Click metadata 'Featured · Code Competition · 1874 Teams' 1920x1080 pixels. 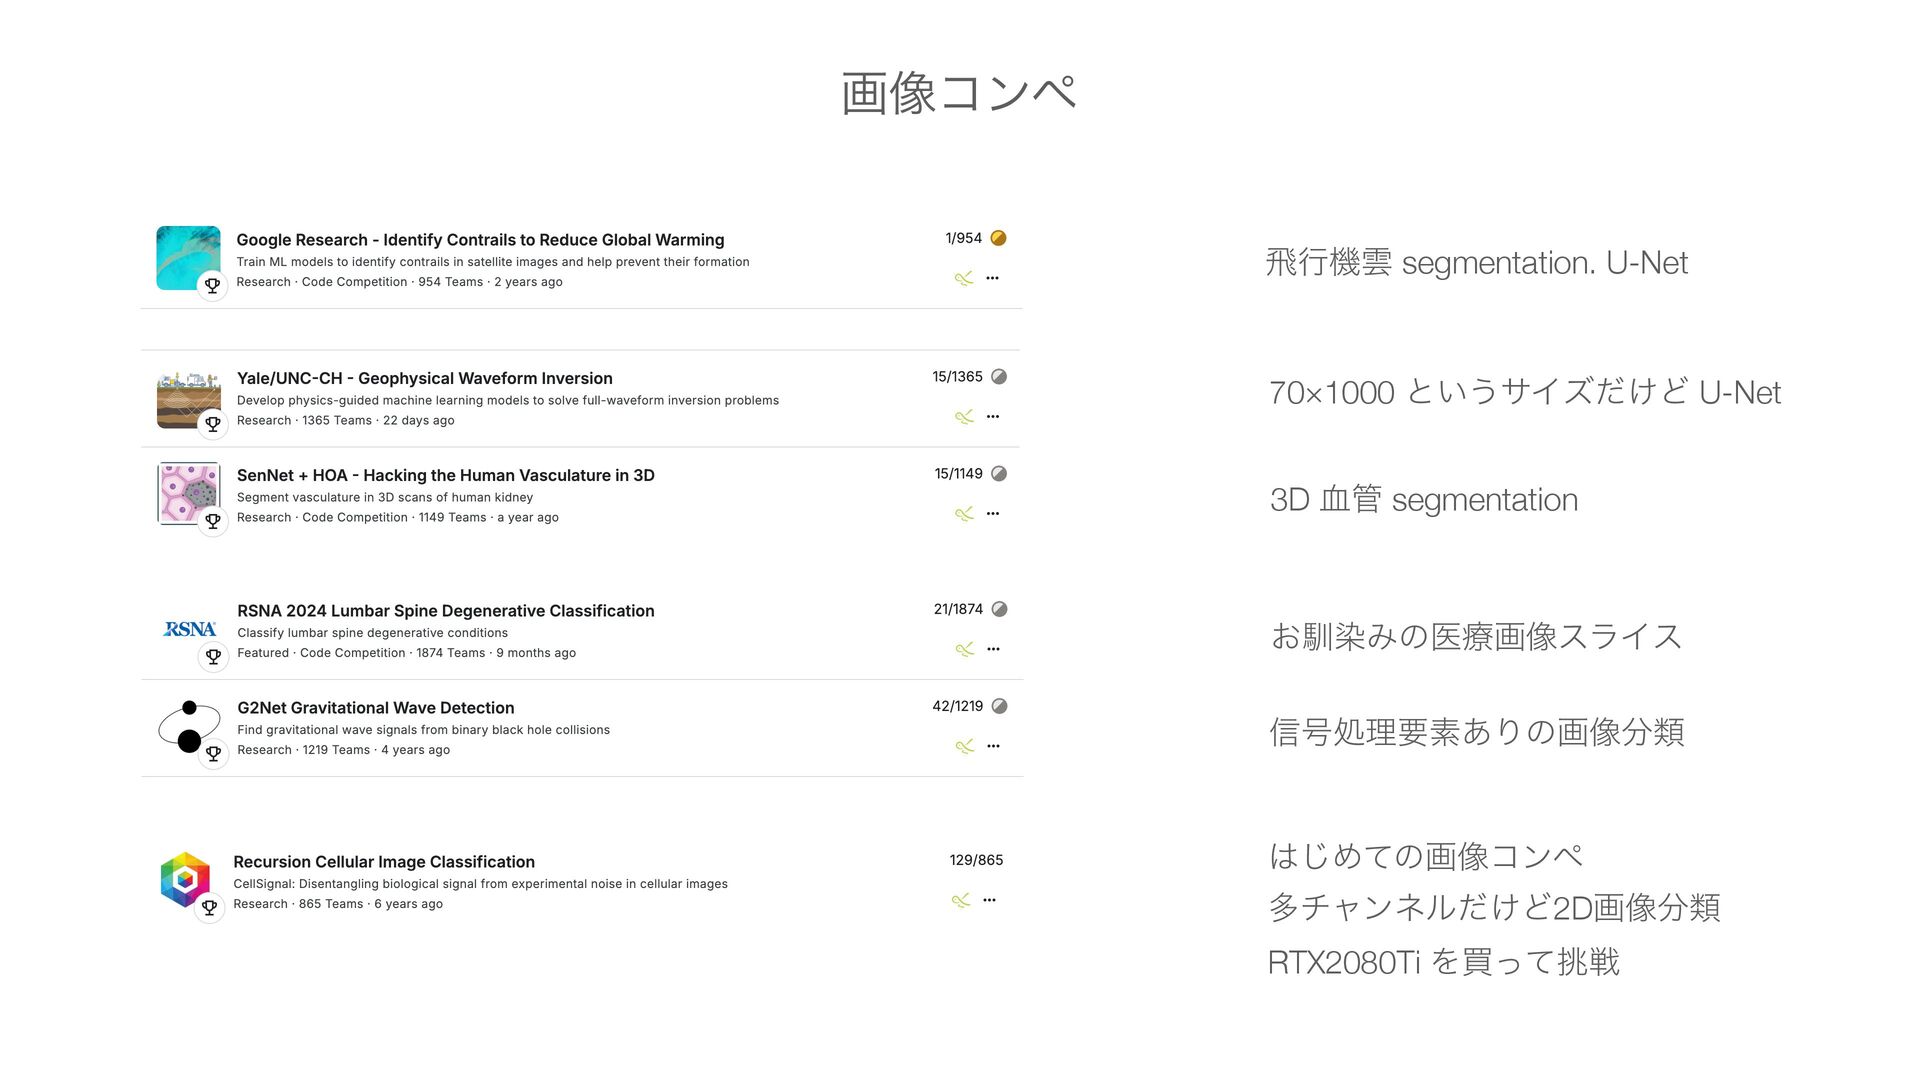(x=406, y=653)
